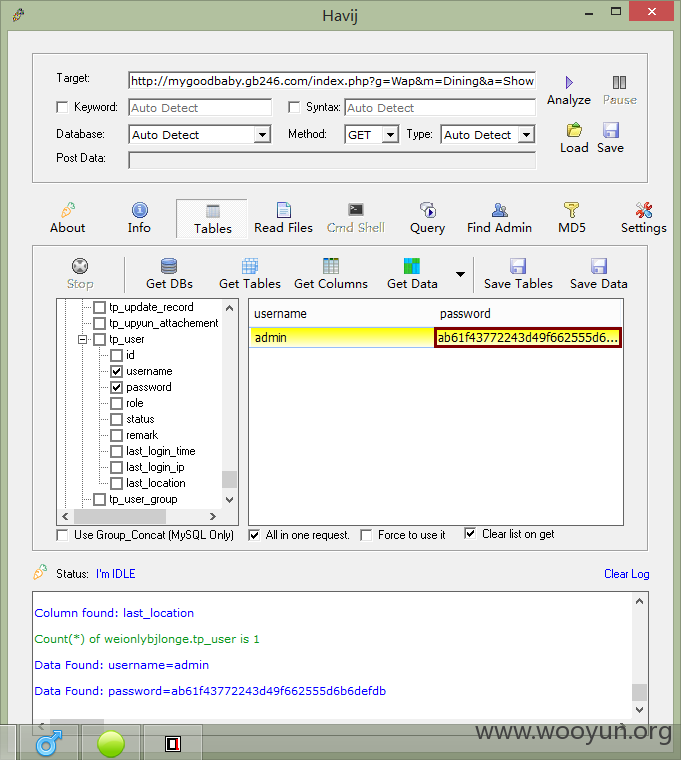Toggle All in one request checkbox
The height and width of the screenshot is (760, 681).
click(x=254, y=535)
